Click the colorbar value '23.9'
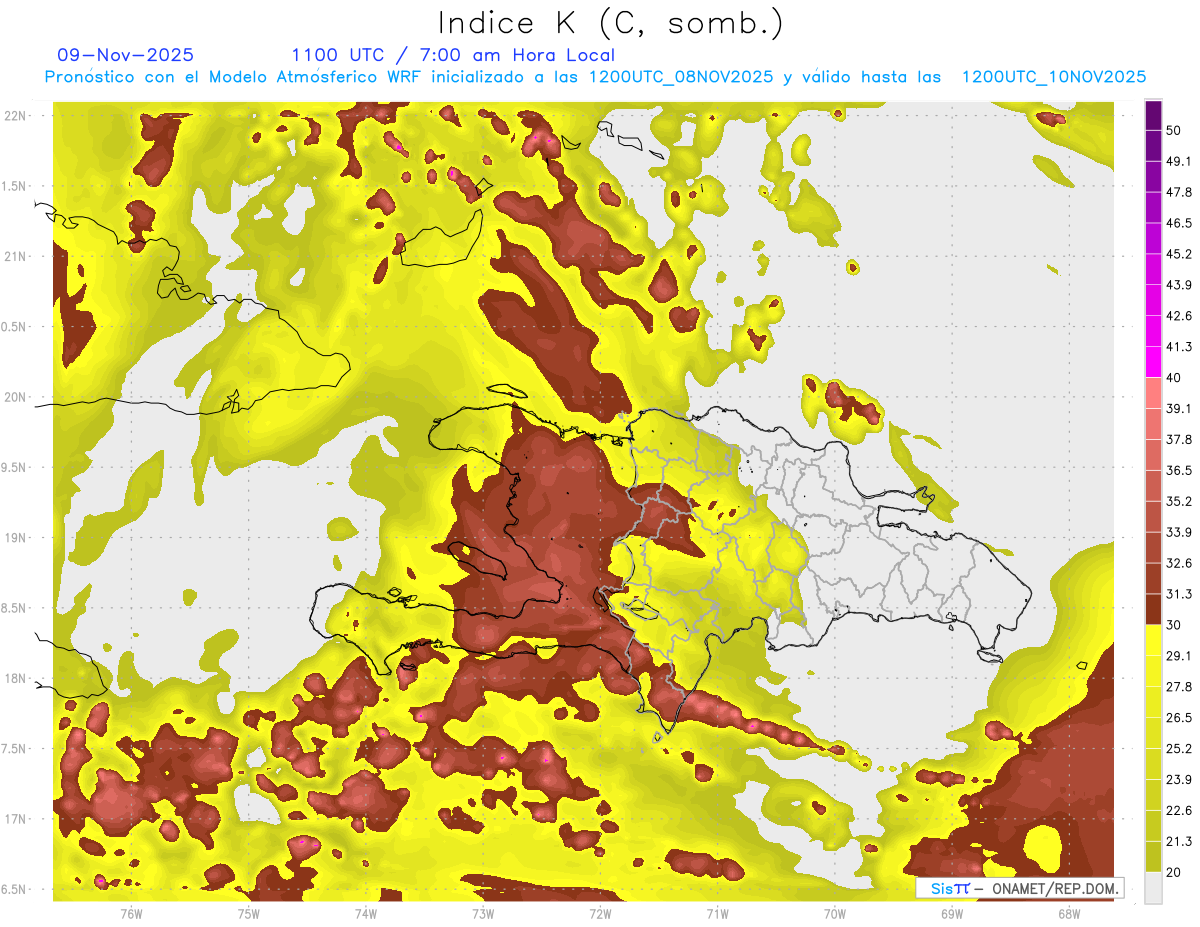Screen dimensions: 1200x927 pyautogui.click(x=1179, y=780)
